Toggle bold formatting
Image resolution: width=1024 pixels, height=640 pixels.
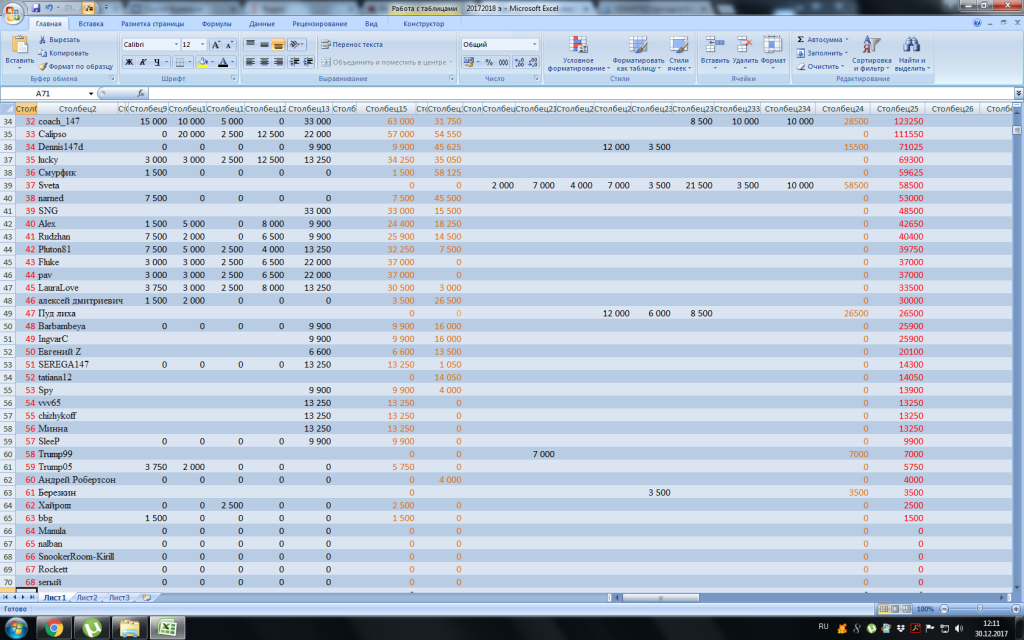(x=129, y=62)
